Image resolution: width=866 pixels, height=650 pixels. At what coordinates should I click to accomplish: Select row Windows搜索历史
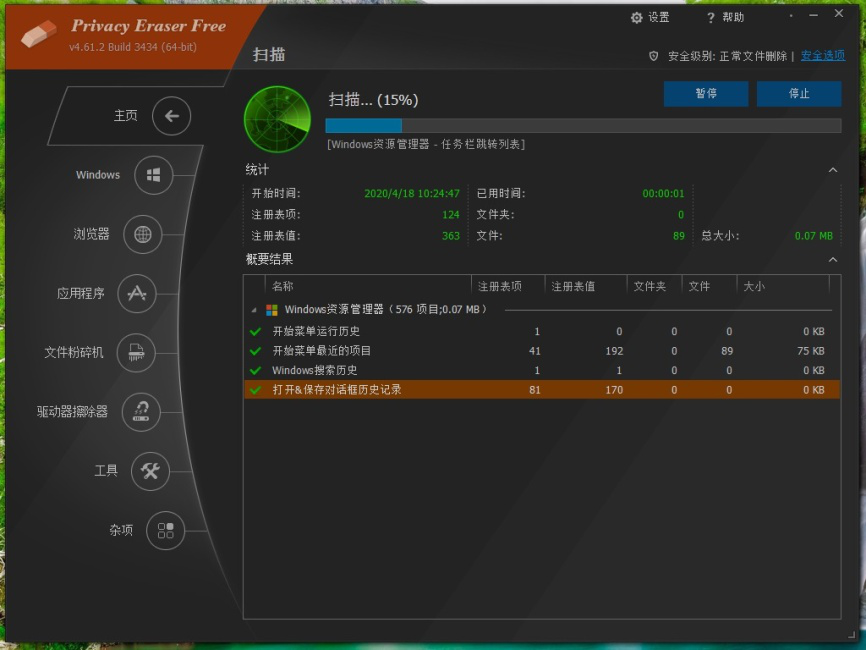click(x=542, y=370)
